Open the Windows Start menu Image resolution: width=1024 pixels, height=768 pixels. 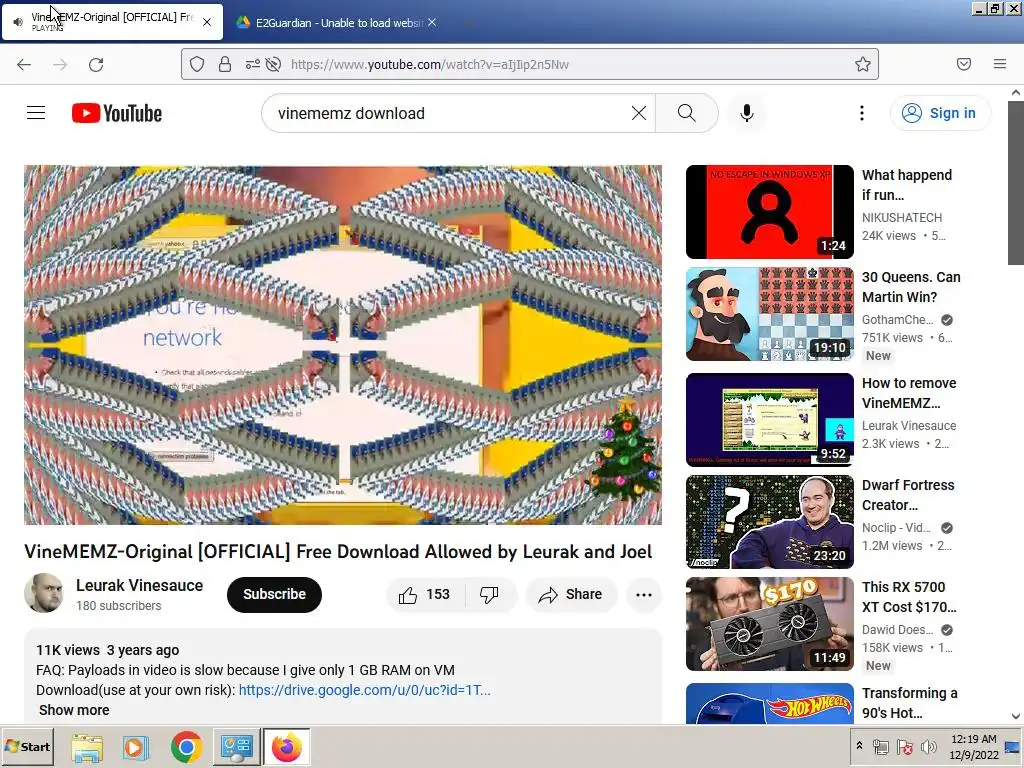click(x=27, y=746)
